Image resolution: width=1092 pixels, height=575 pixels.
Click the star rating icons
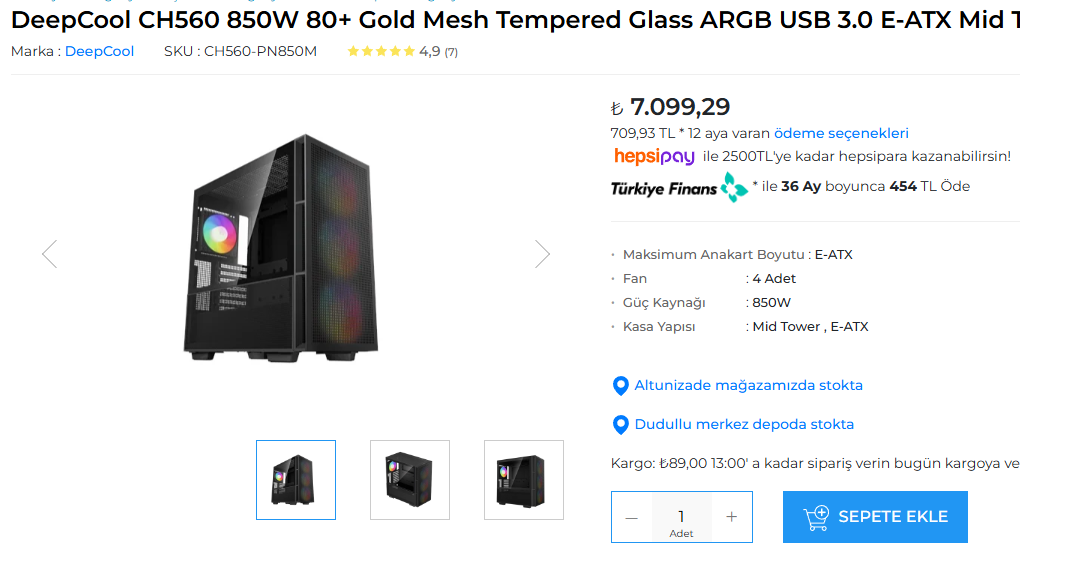pyautogui.click(x=380, y=51)
